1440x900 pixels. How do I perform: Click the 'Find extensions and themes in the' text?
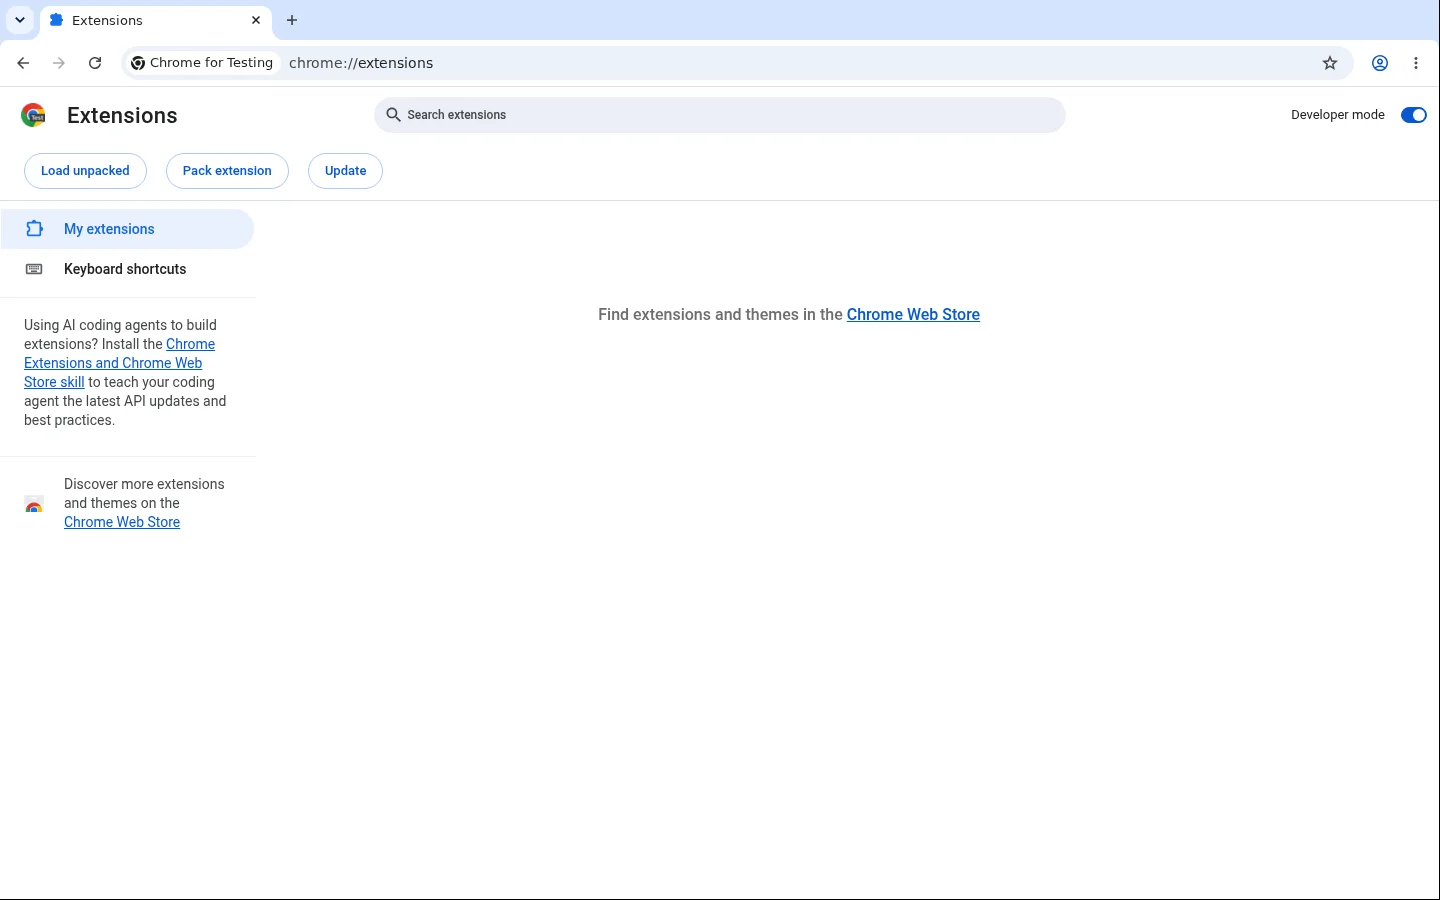pyautogui.click(x=720, y=314)
